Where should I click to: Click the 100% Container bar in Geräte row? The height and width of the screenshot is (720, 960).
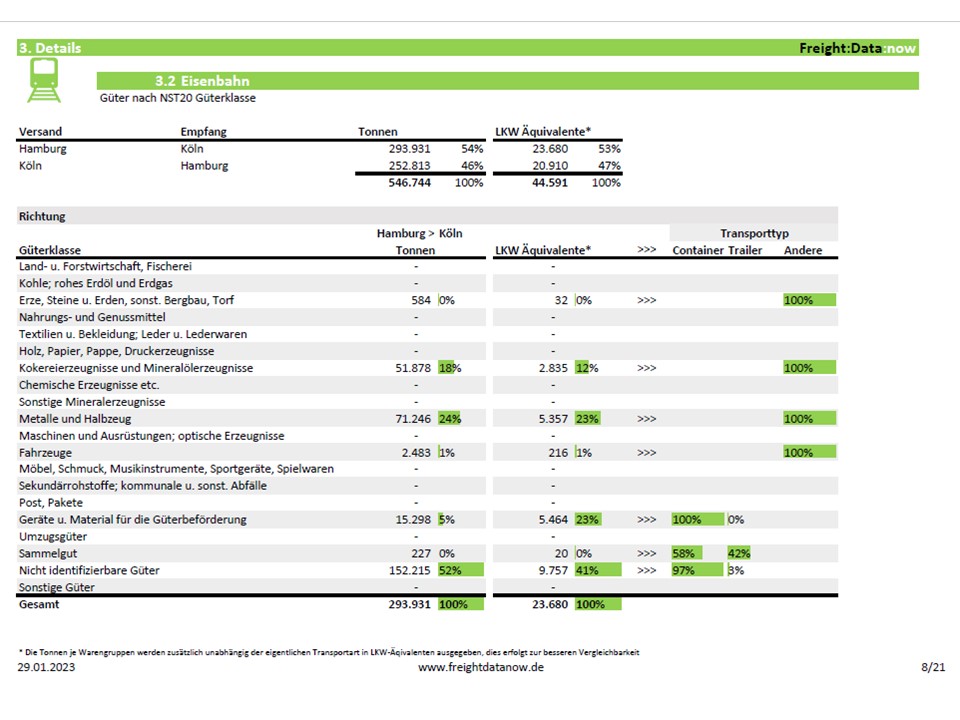(698, 520)
